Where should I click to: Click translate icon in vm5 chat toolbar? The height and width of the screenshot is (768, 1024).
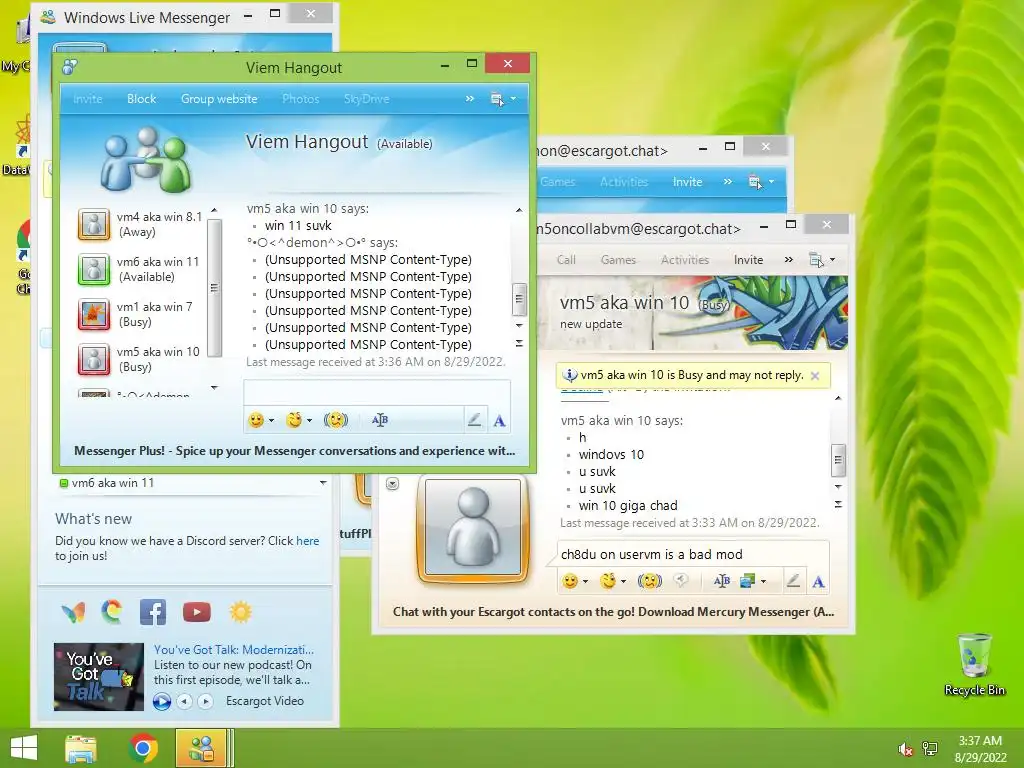point(722,581)
